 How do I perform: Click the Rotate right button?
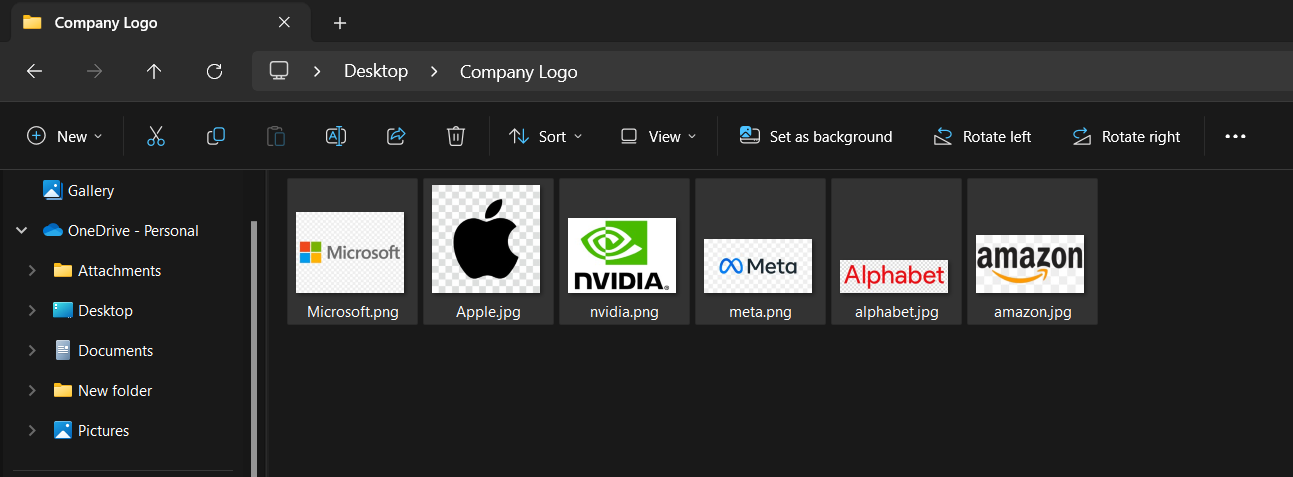click(x=1125, y=136)
